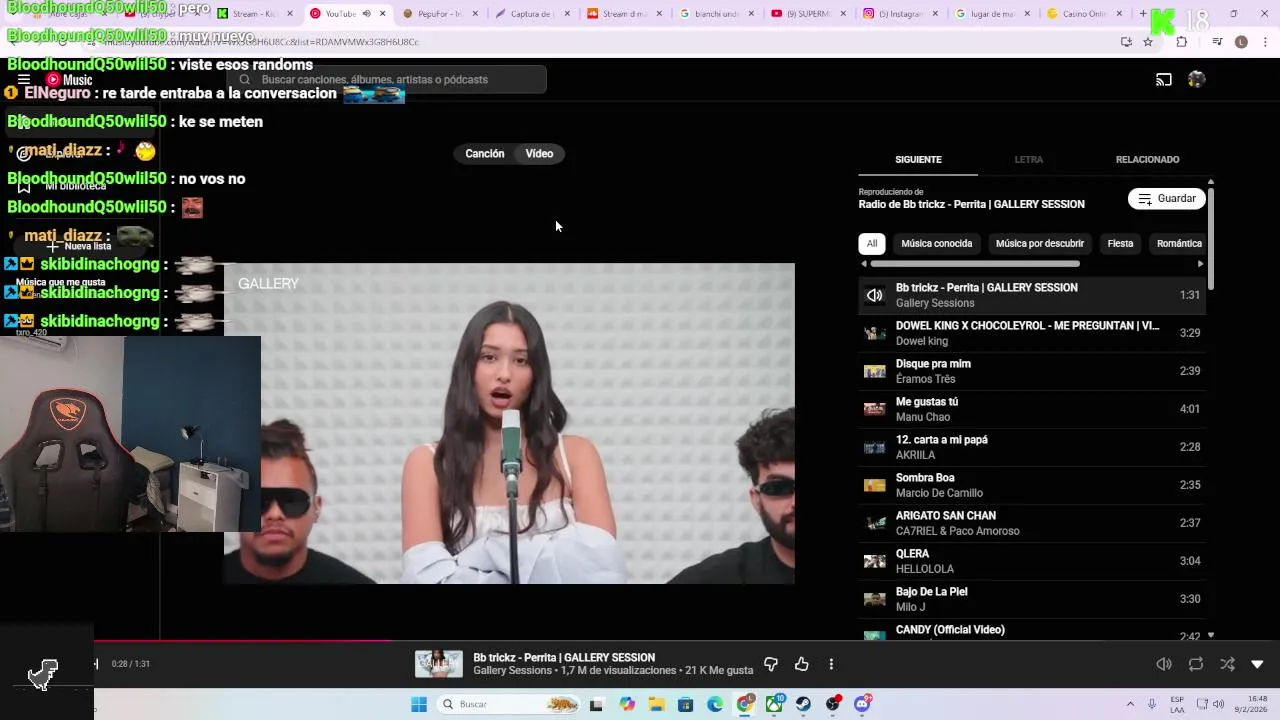The height and width of the screenshot is (720, 1280).
Task: Open the Windows Start menu
Action: pyautogui.click(x=419, y=704)
